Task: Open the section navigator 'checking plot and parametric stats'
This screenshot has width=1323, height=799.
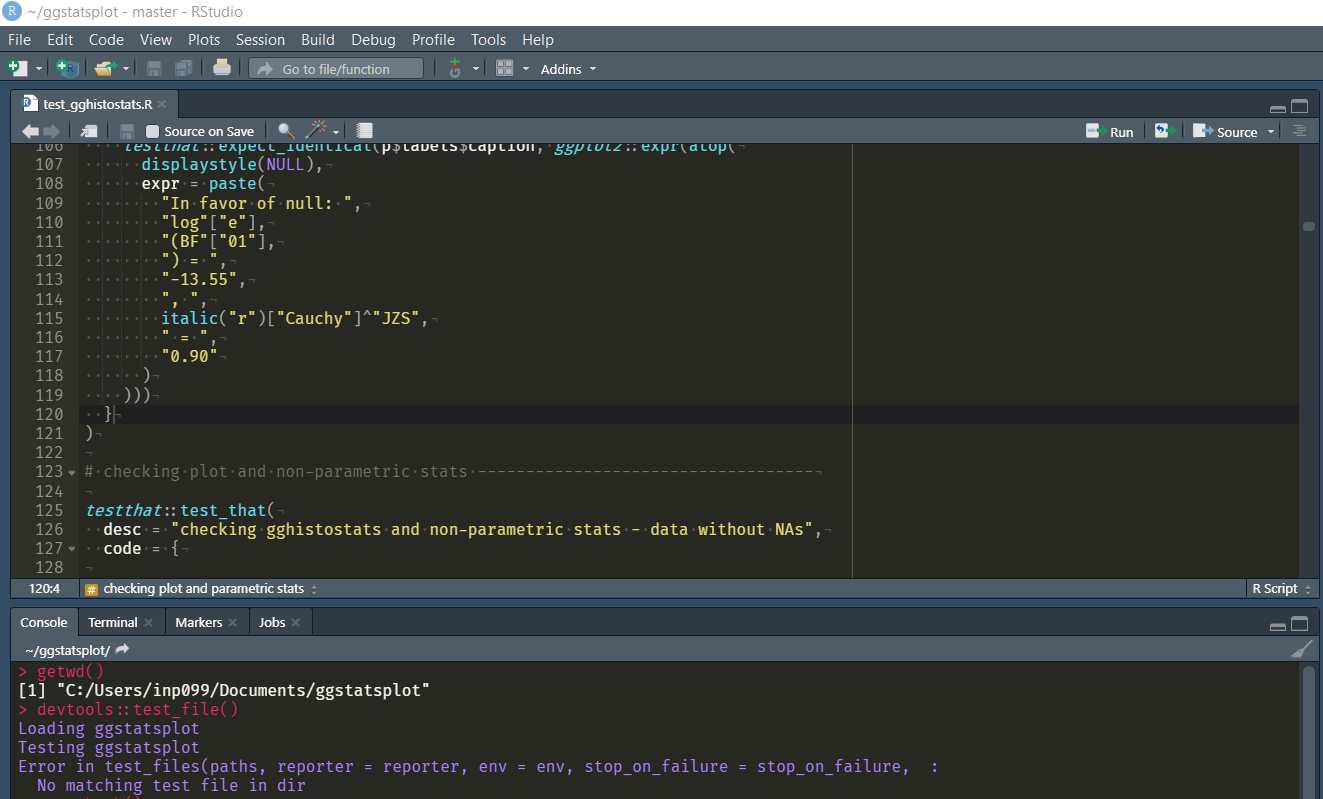Action: [x=202, y=589]
